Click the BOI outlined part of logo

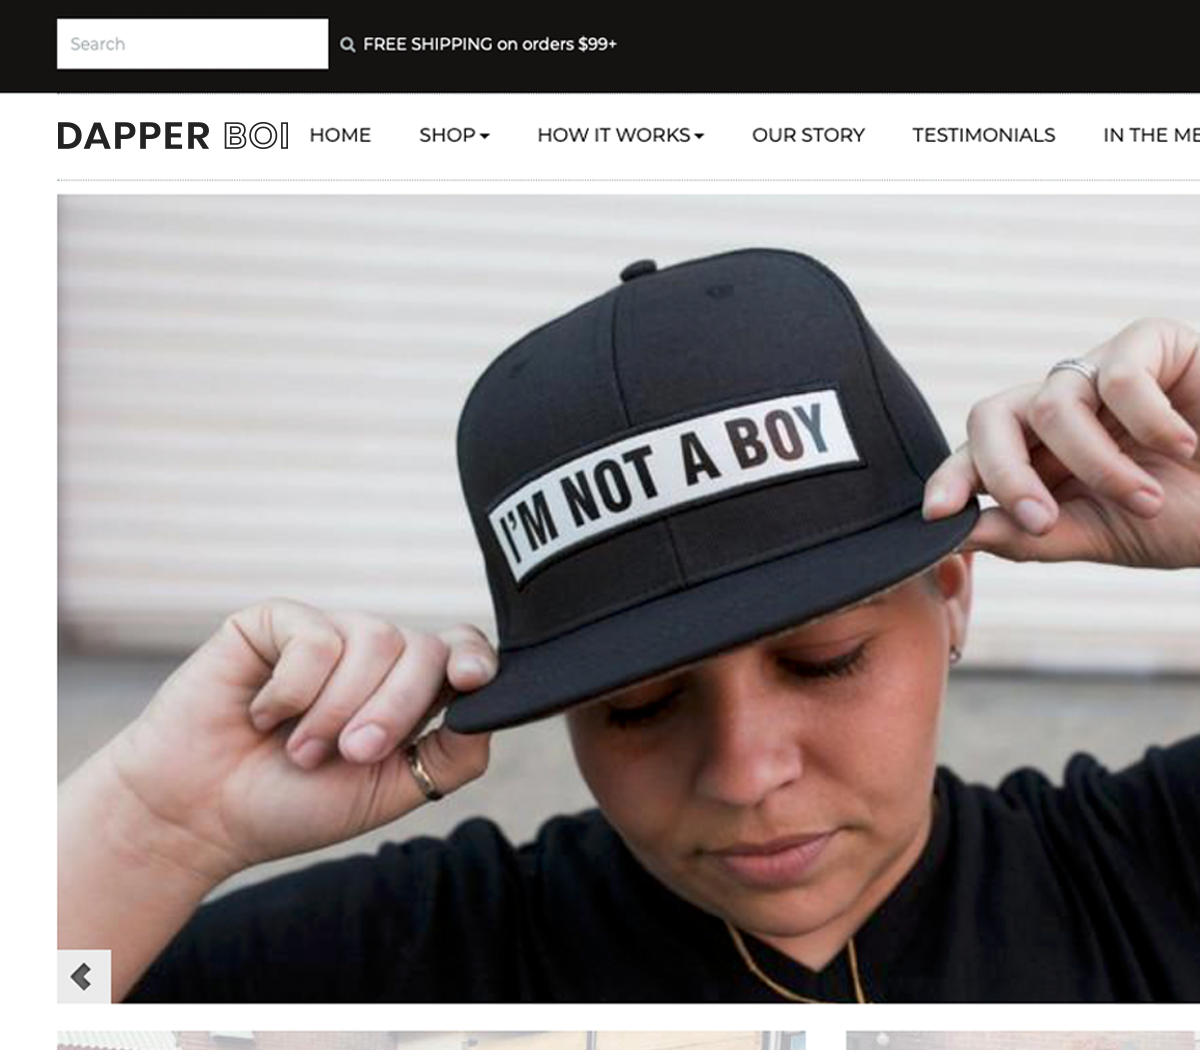coord(256,135)
